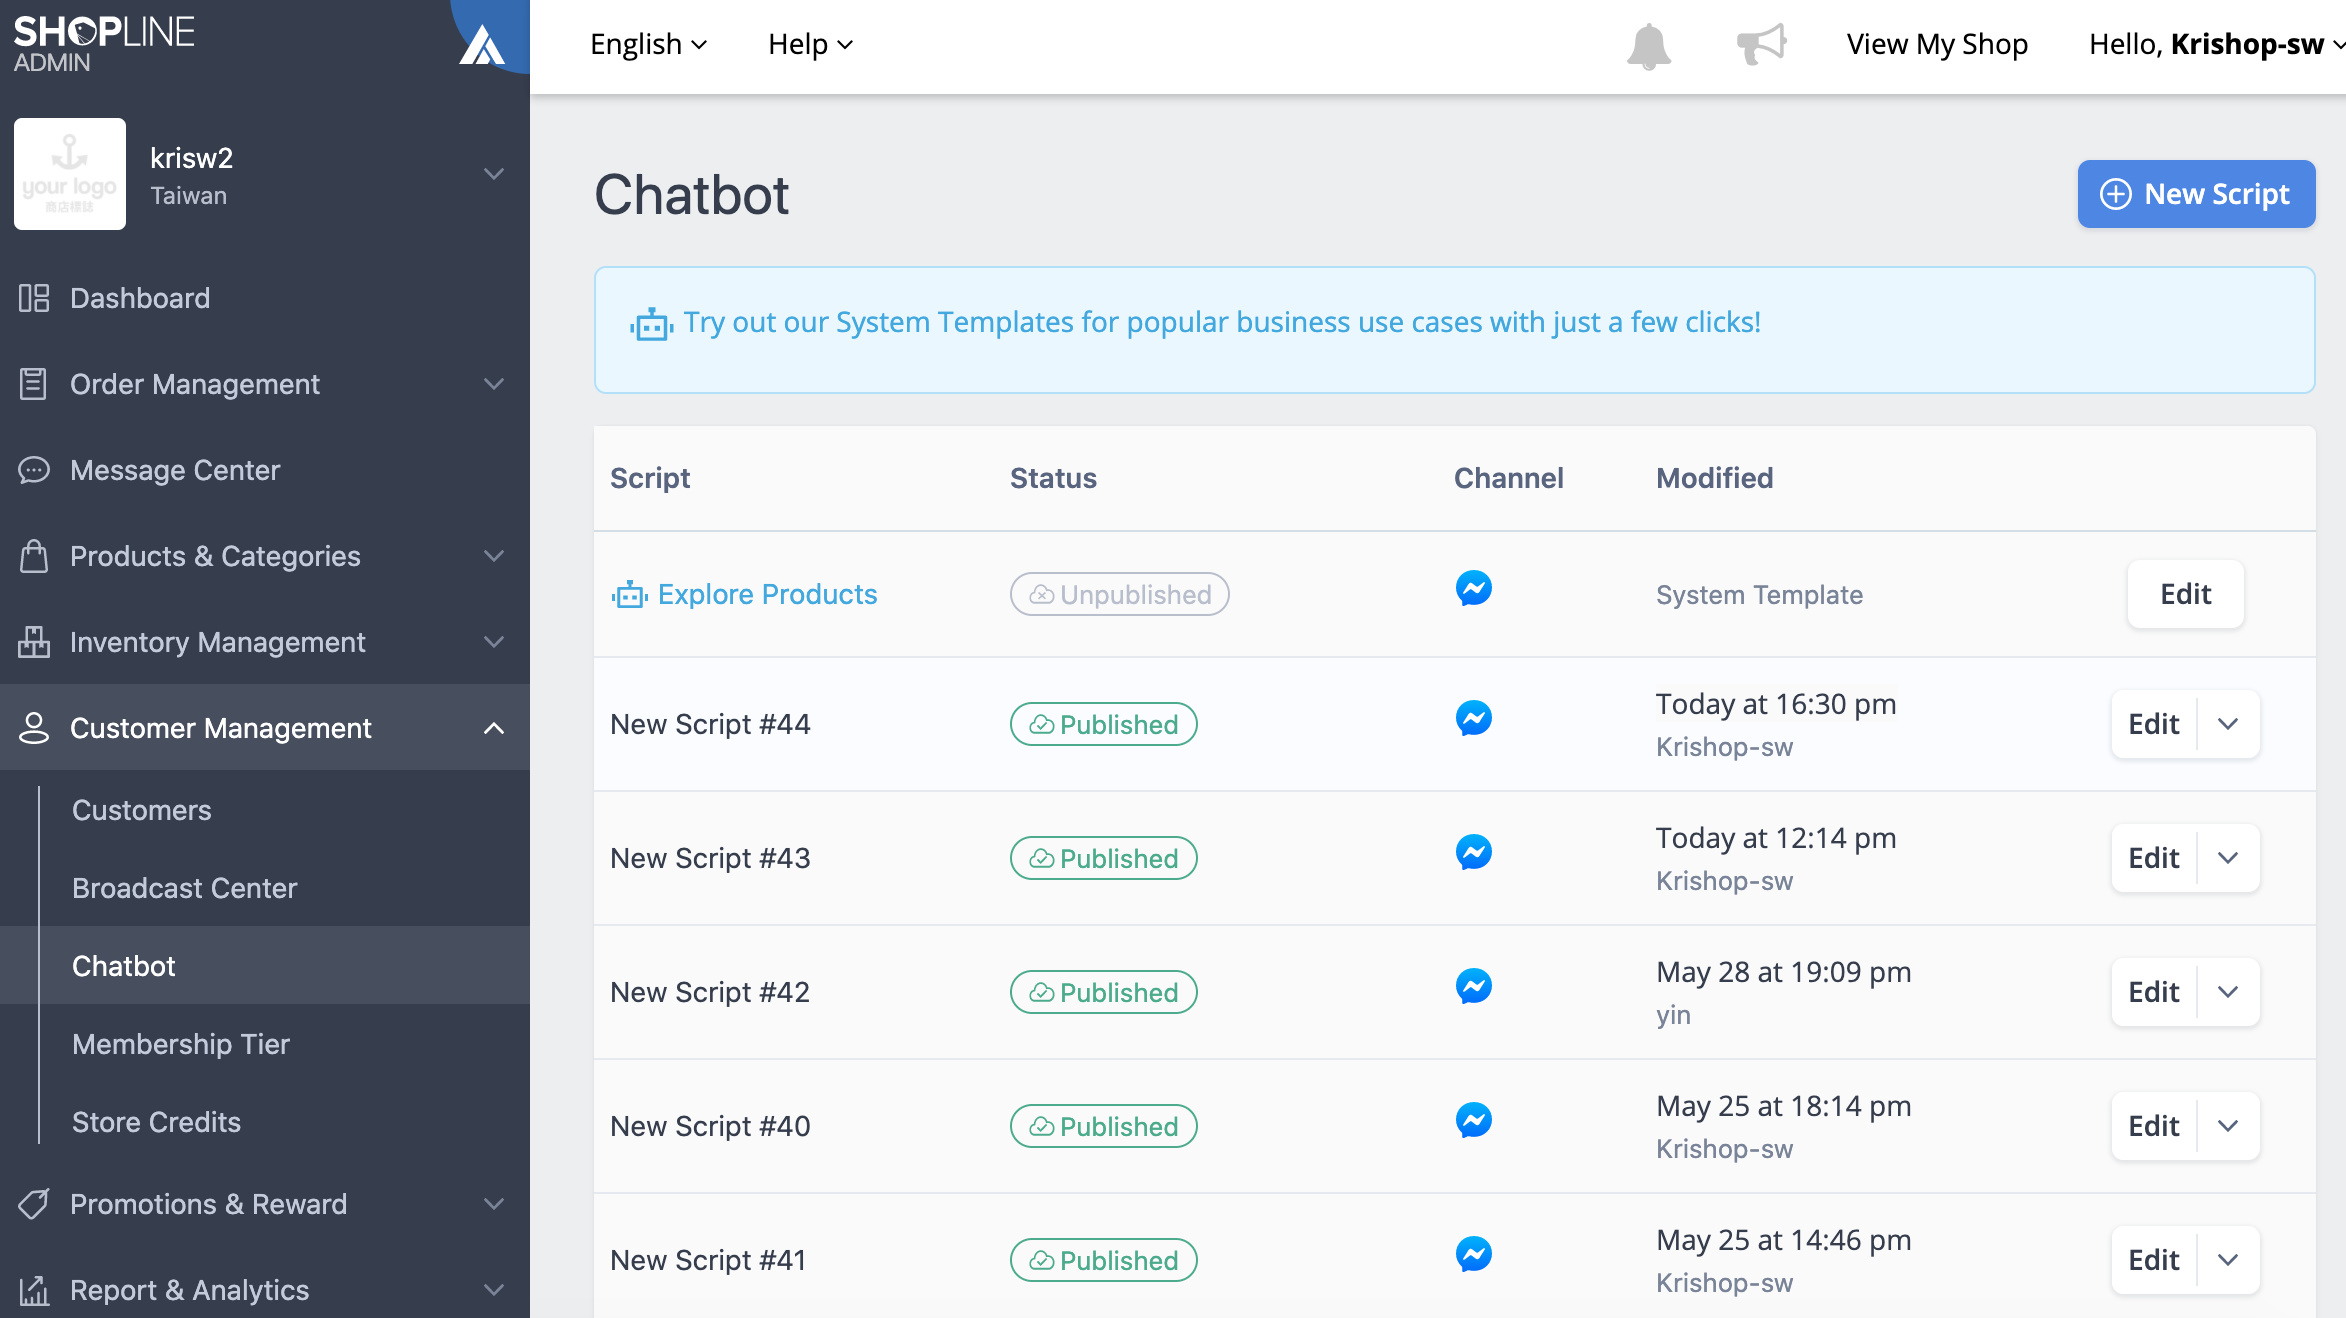Open Customers submenu item
Viewport: 2346px width, 1318px height.
pos(142,810)
